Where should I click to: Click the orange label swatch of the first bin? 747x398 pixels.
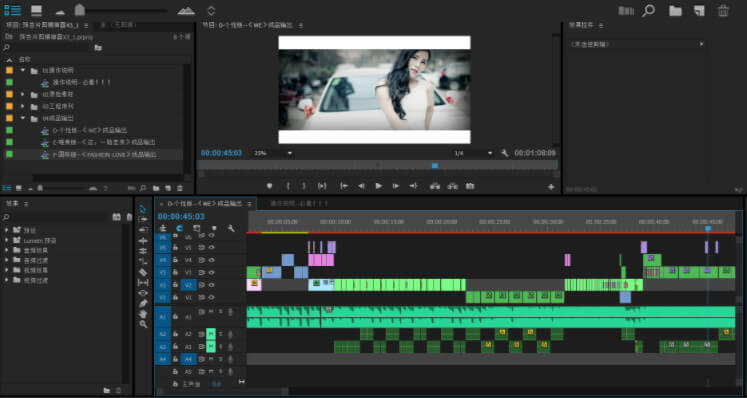coord(10,70)
